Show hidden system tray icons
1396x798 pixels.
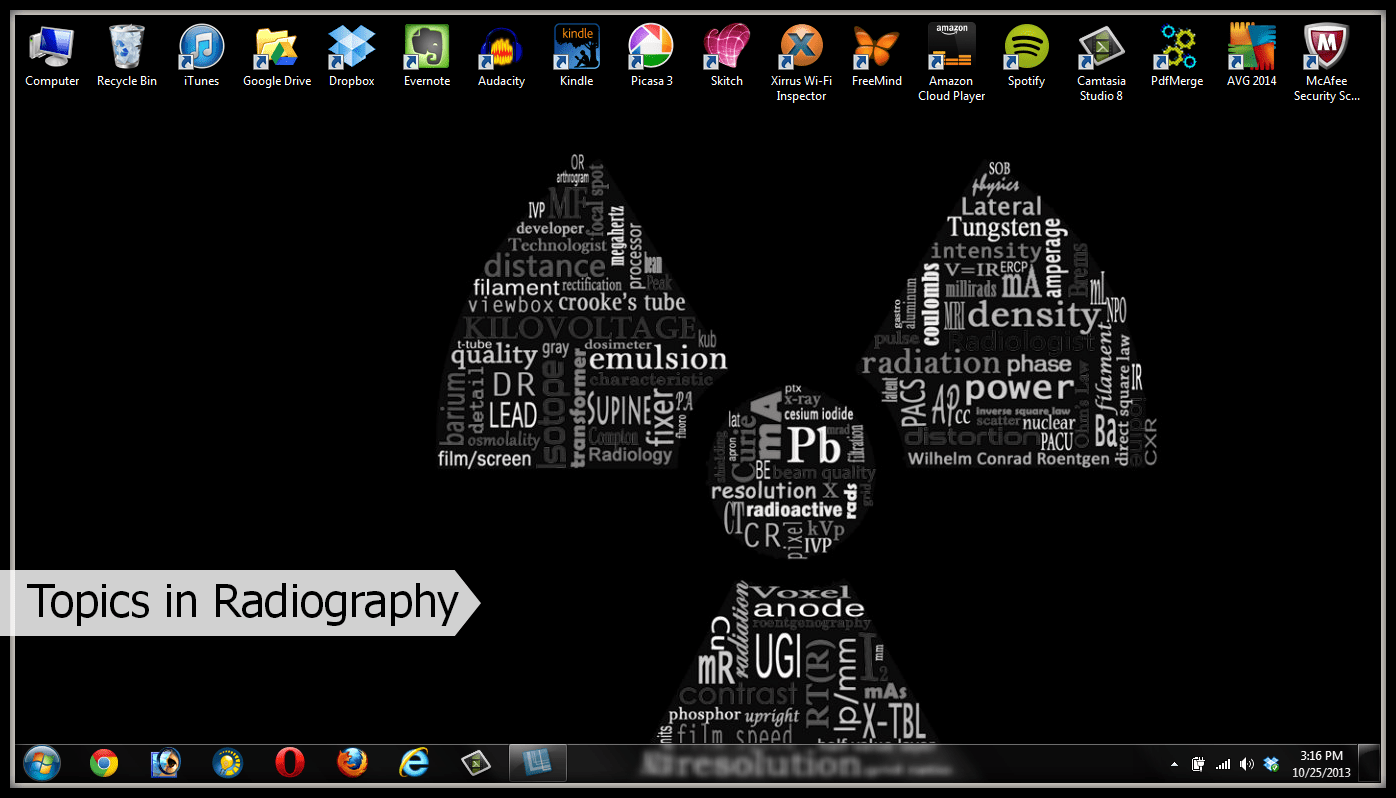(1175, 764)
